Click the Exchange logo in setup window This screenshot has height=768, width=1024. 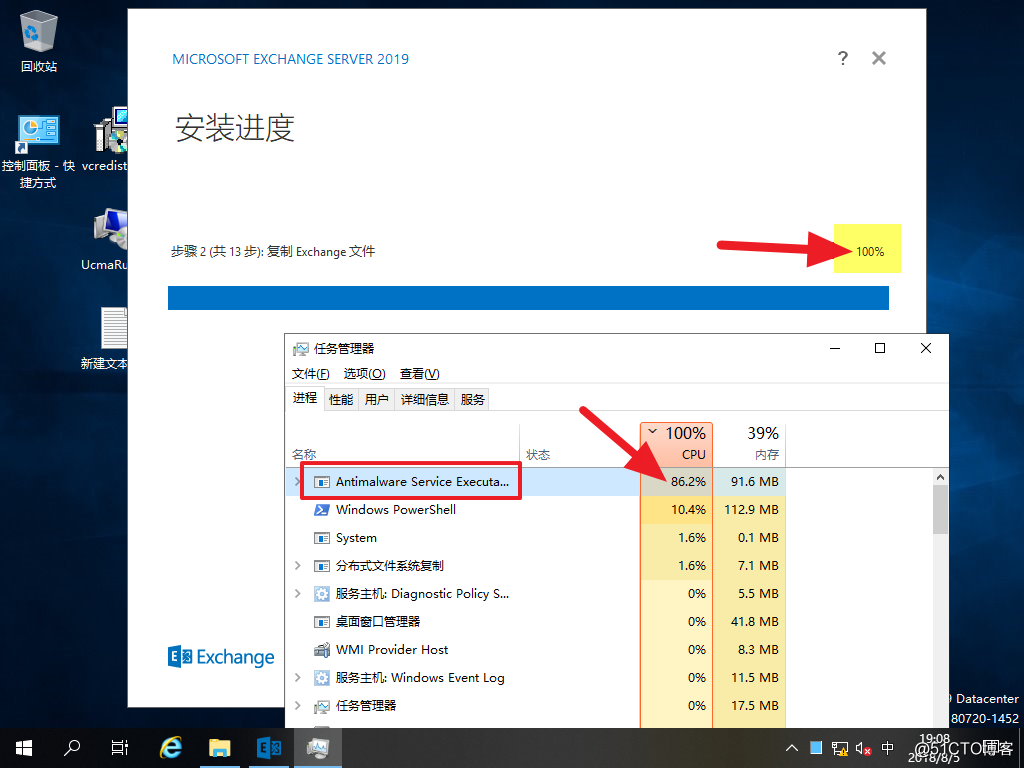(x=221, y=656)
